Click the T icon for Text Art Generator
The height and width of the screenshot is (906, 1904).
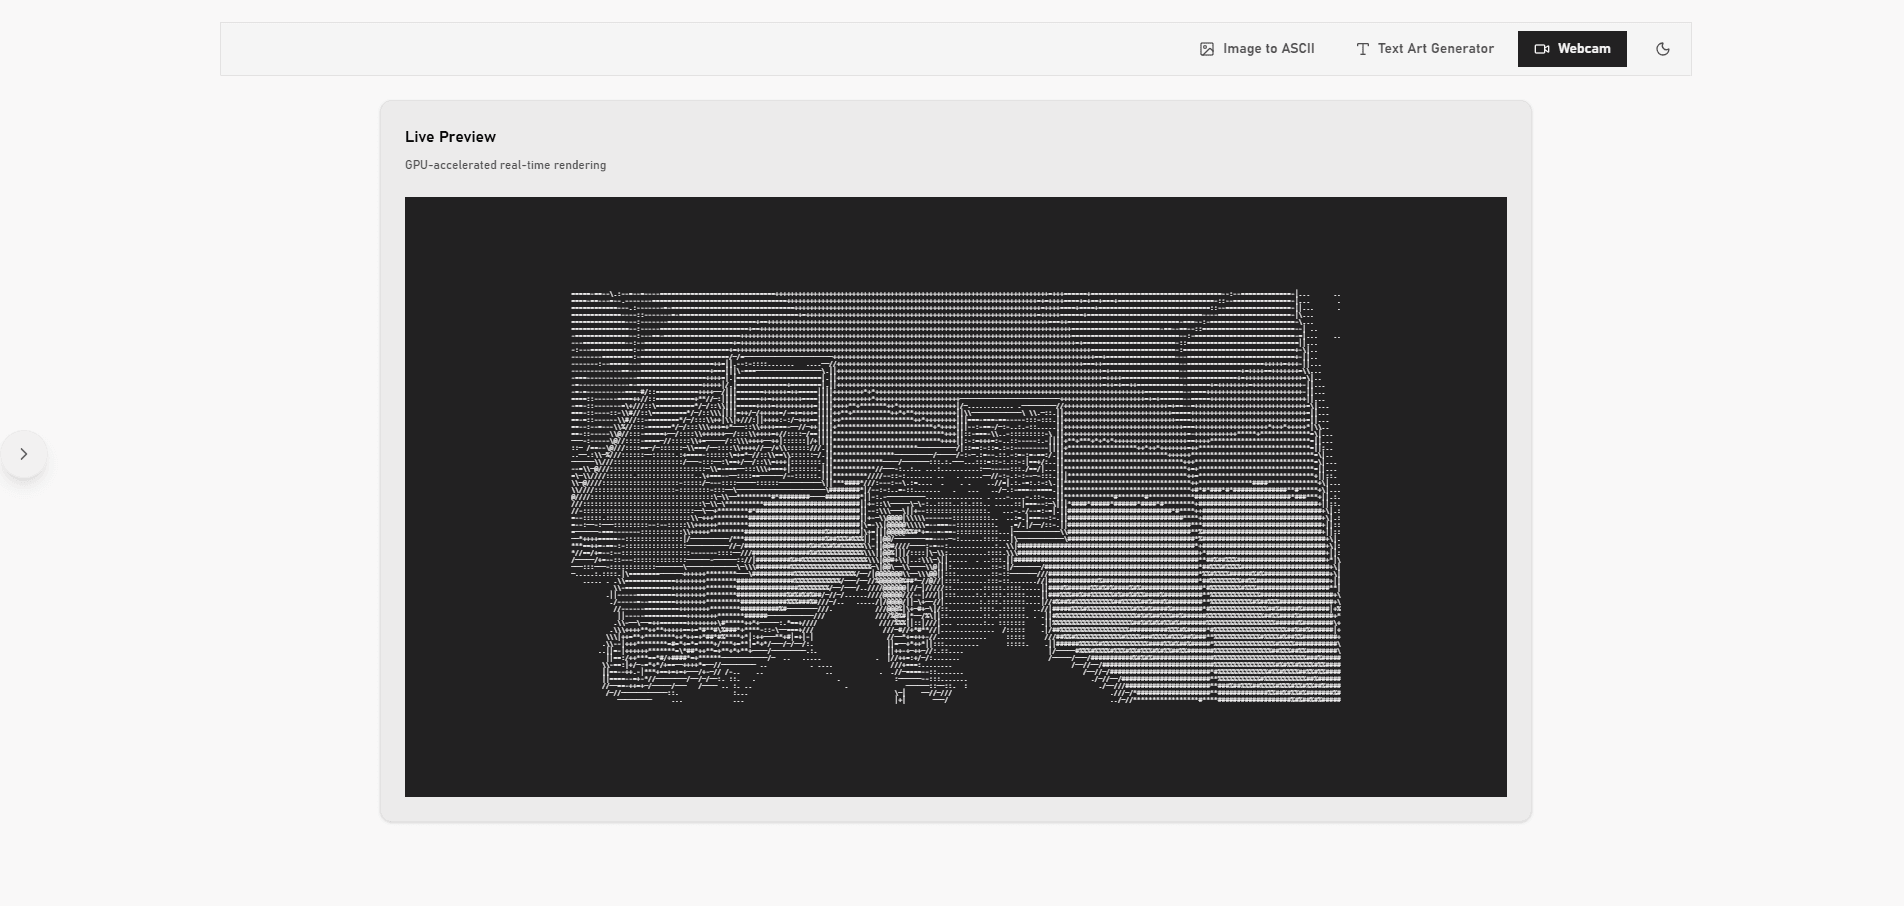1362,49
